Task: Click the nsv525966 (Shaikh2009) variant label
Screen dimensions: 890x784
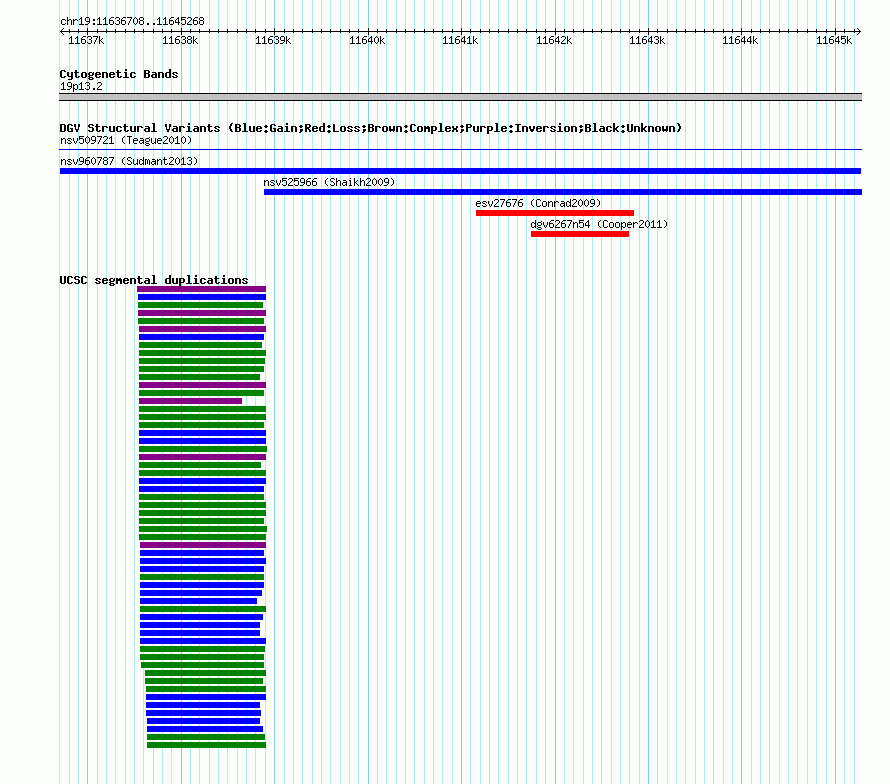Action: 329,182
